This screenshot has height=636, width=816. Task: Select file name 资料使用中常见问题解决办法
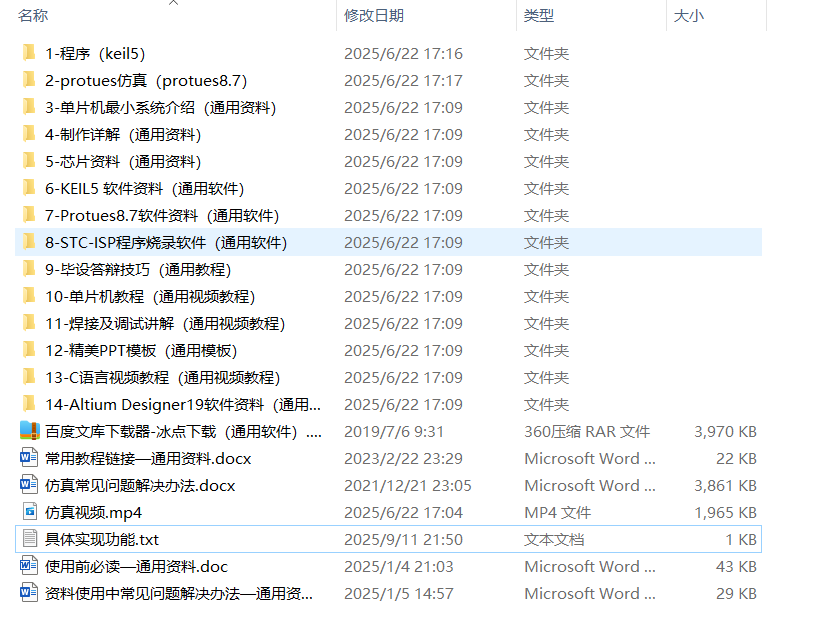click(x=179, y=594)
